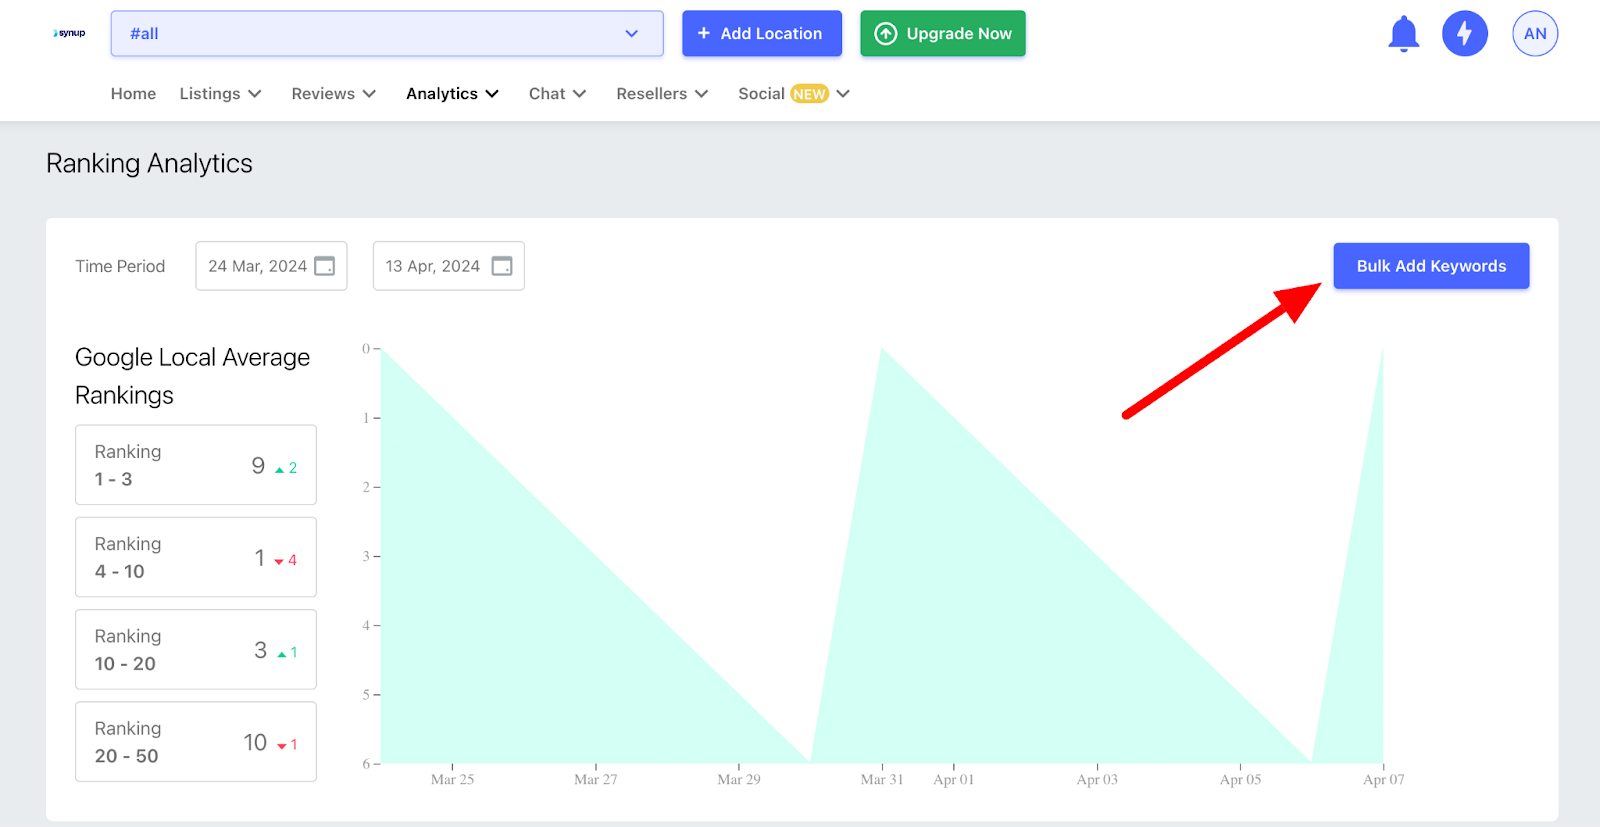
Task: Click the Synup logo
Action: [70, 33]
